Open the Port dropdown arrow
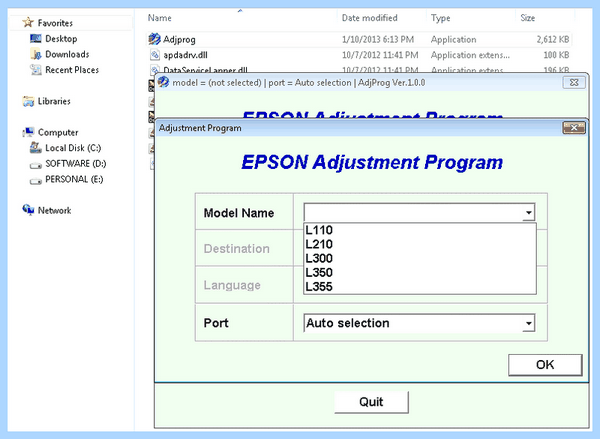 coord(528,323)
